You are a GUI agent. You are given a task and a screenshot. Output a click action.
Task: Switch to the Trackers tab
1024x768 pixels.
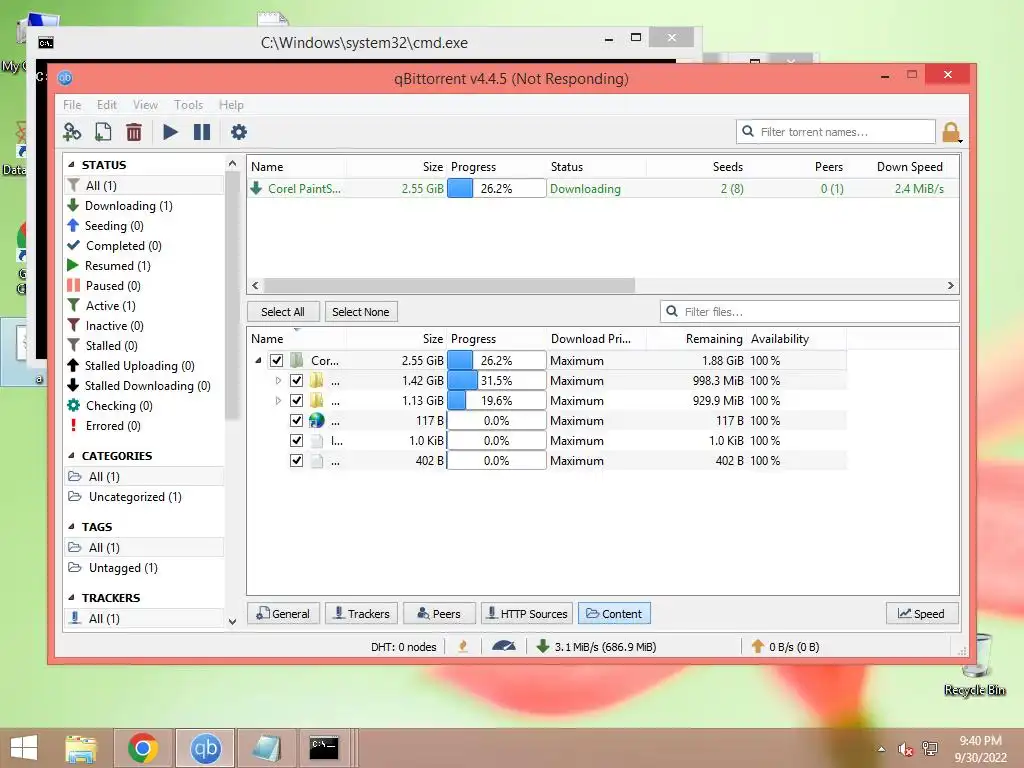[361, 614]
